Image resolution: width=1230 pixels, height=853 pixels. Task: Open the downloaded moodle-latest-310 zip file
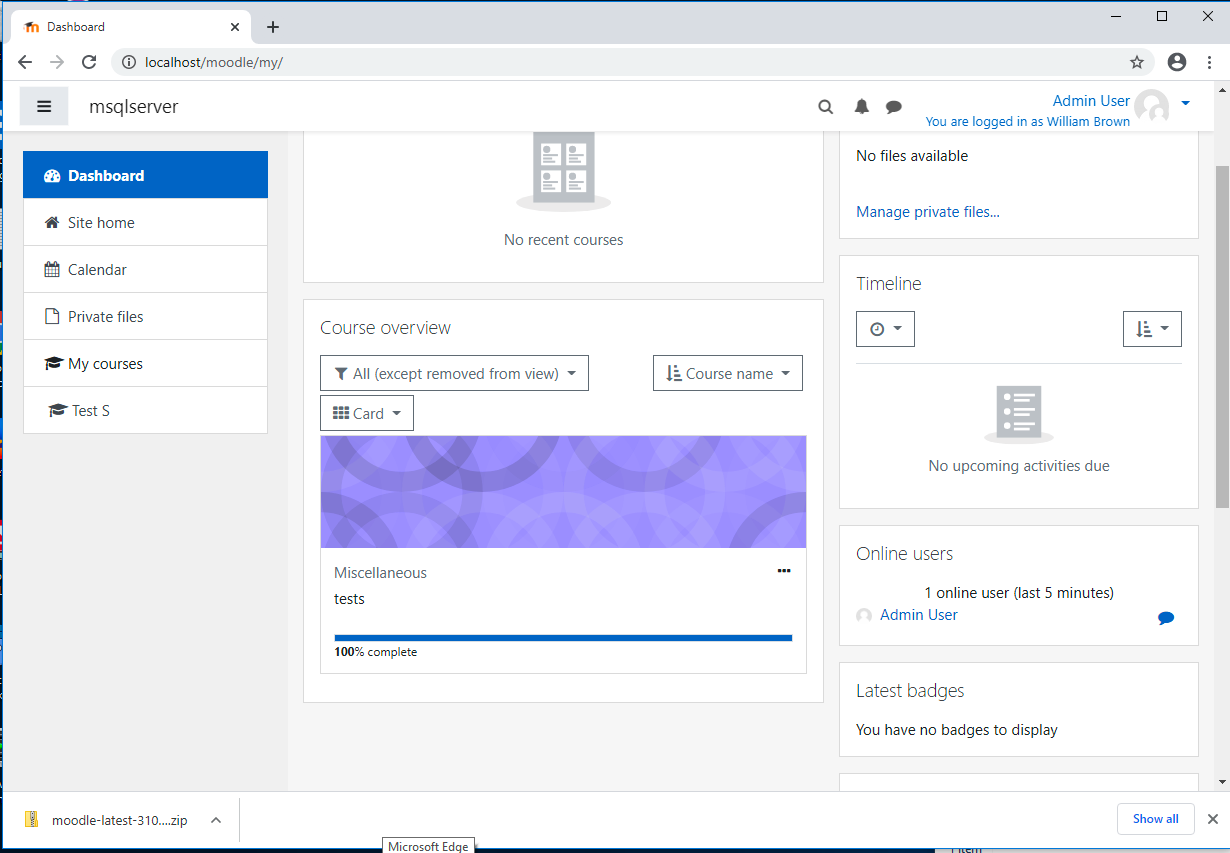click(x=119, y=820)
